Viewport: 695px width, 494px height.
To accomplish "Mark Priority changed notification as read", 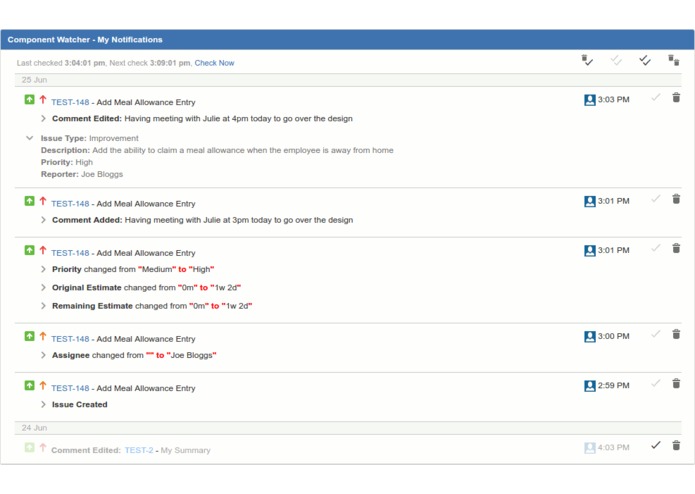I will tap(656, 248).
